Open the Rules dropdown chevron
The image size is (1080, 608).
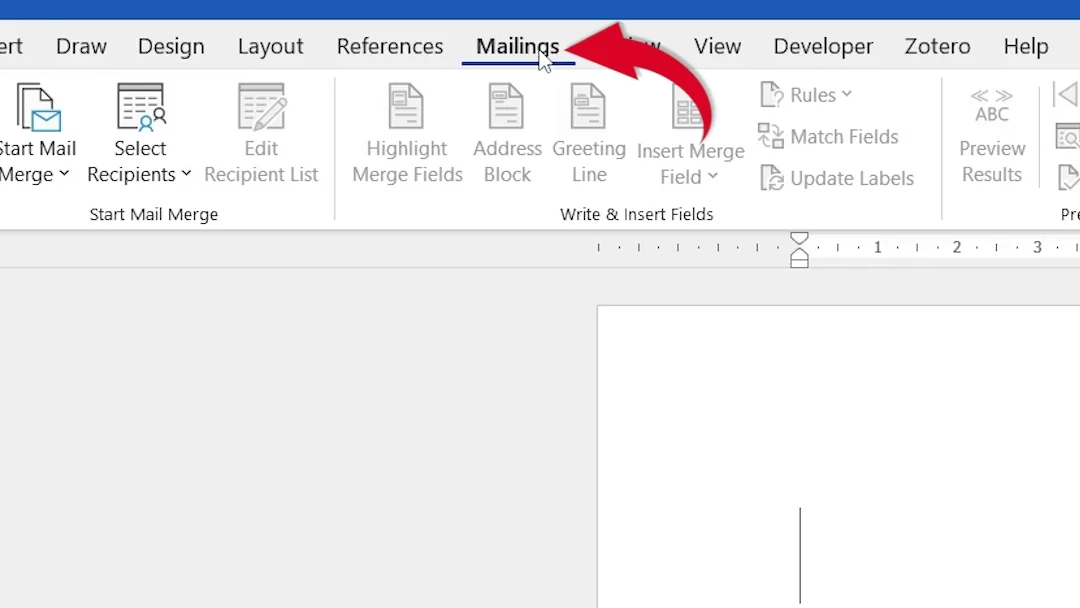click(x=847, y=94)
